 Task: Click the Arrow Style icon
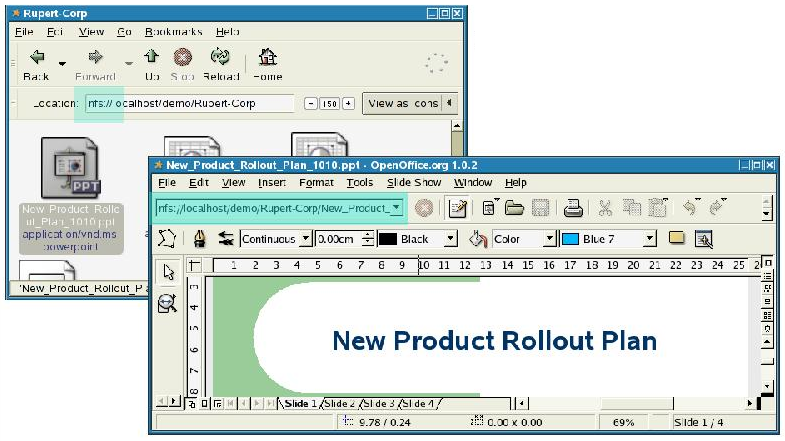tap(226, 239)
